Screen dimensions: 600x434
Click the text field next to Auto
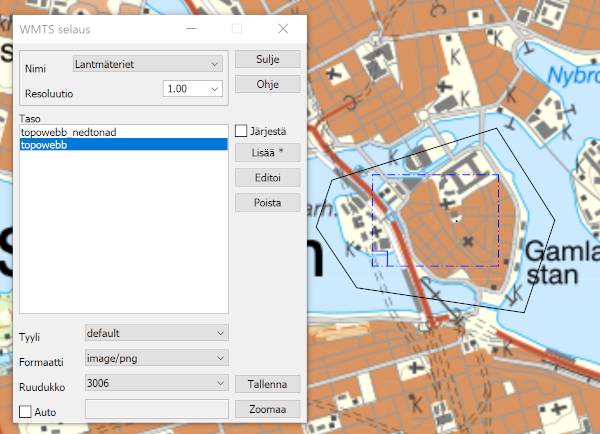(157, 409)
